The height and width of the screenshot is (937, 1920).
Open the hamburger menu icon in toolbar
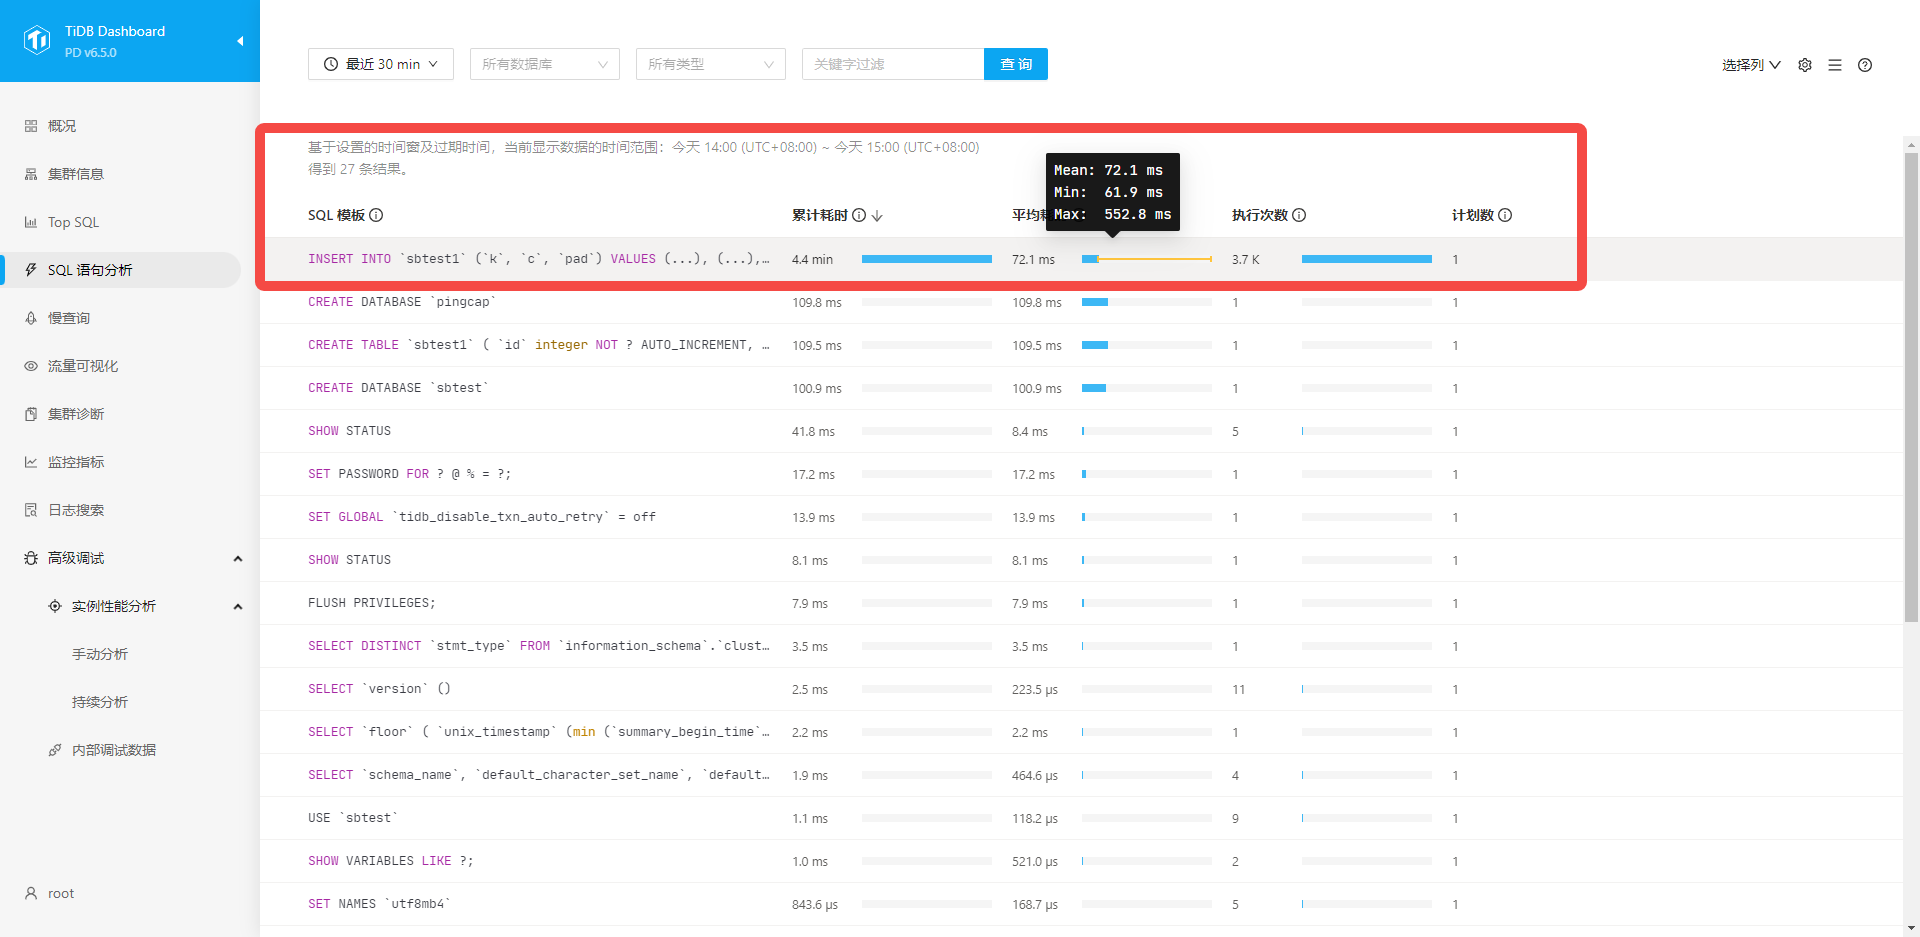click(1835, 65)
